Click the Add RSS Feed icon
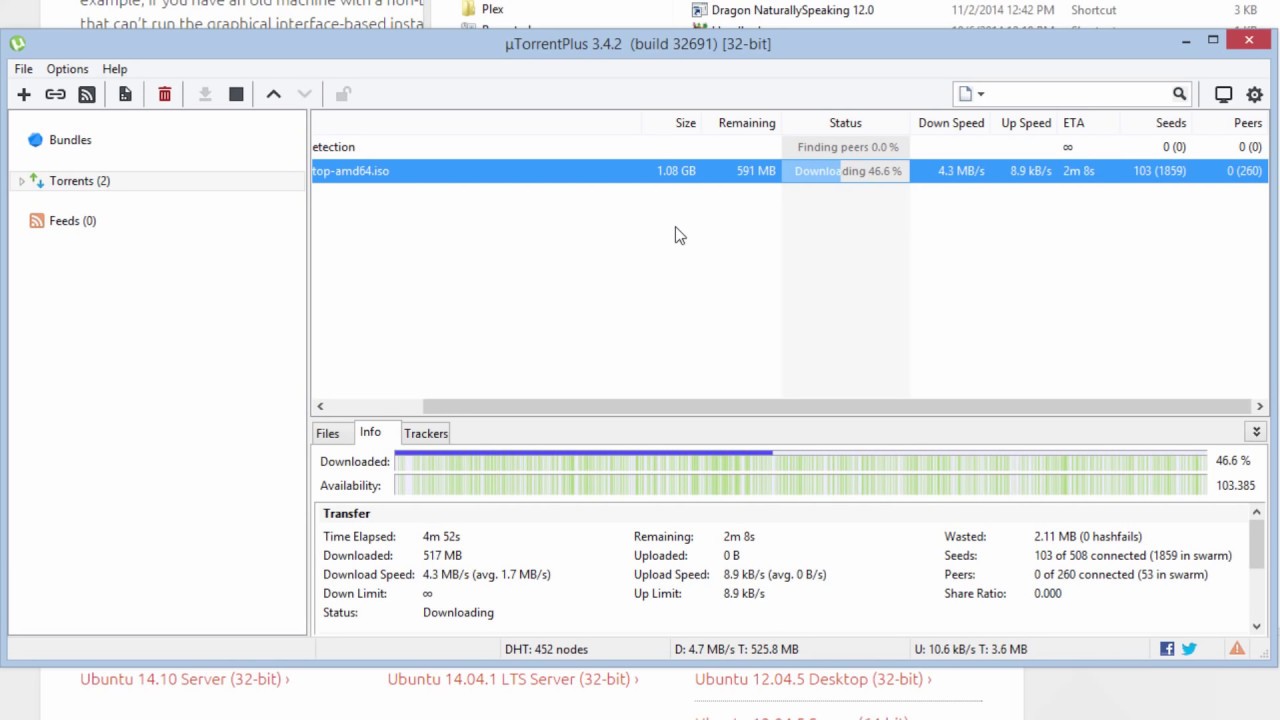Image resolution: width=1280 pixels, height=720 pixels. click(87, 94)
